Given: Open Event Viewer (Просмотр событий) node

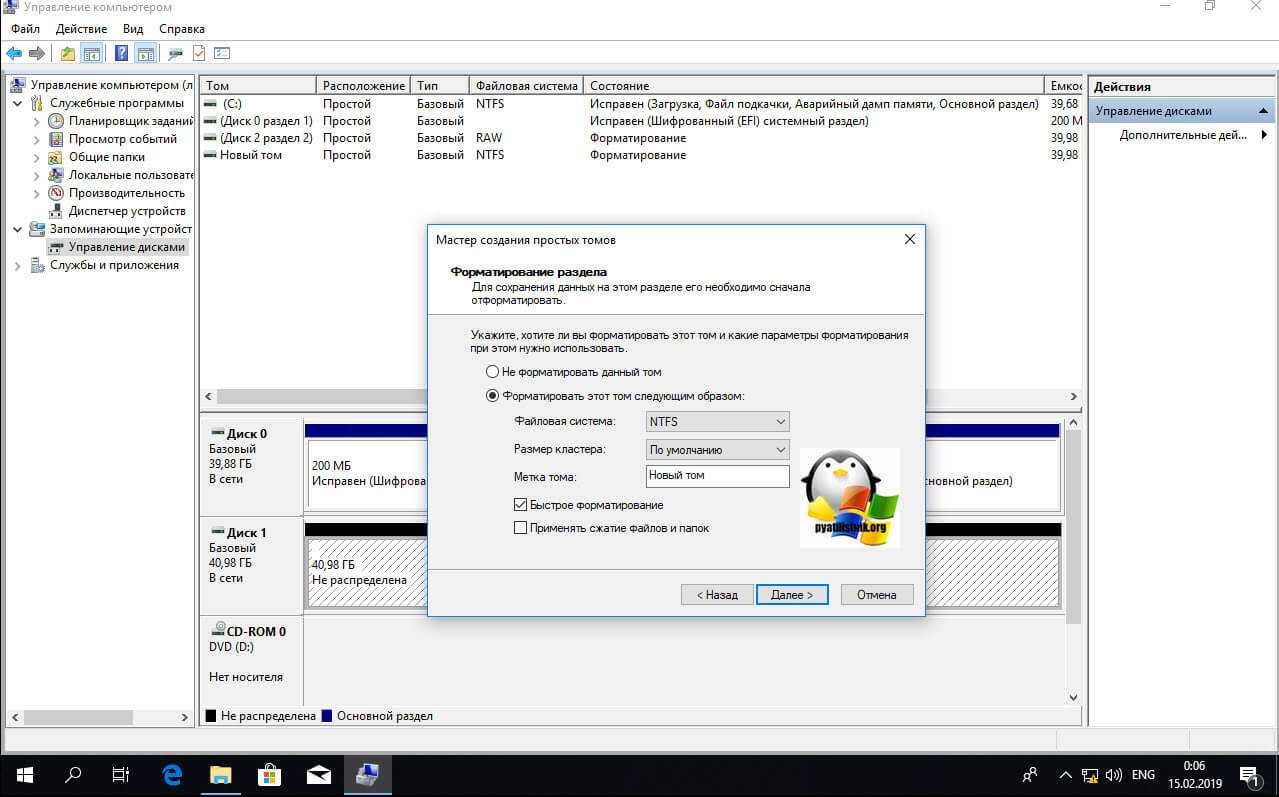Looking at the screenshot, I should 122,139.
